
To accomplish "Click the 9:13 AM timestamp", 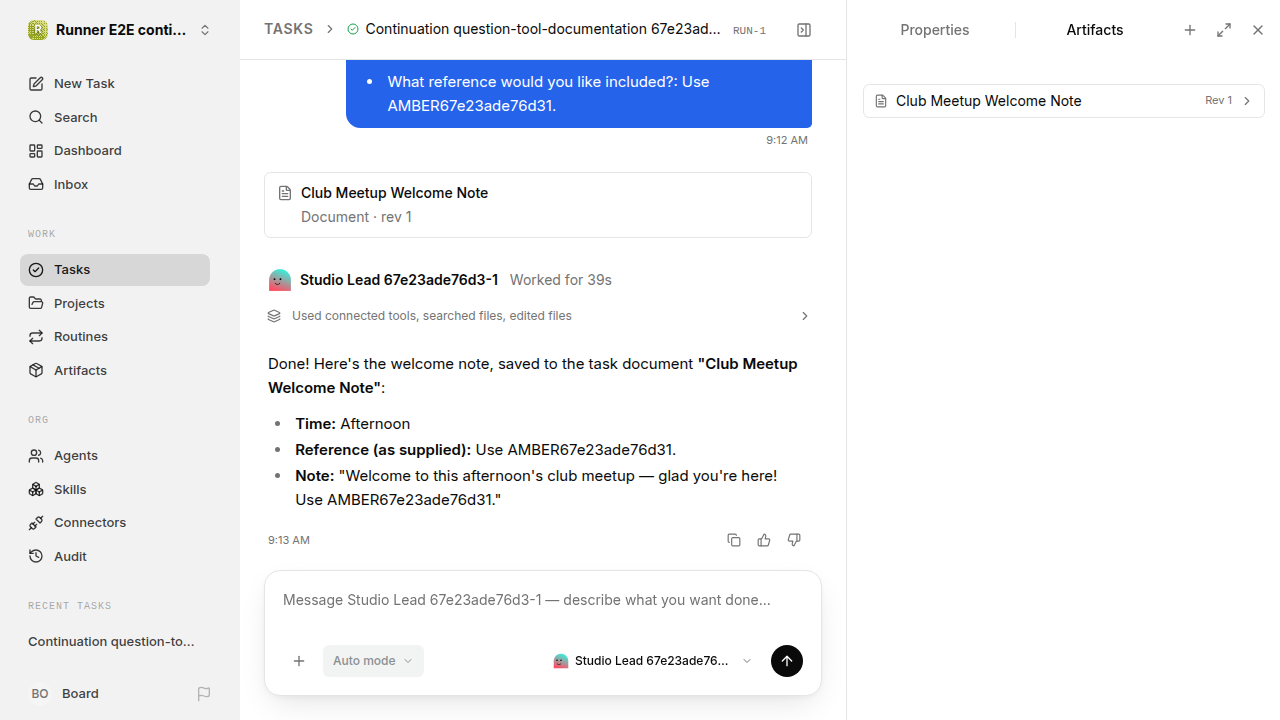I will 289,540.
